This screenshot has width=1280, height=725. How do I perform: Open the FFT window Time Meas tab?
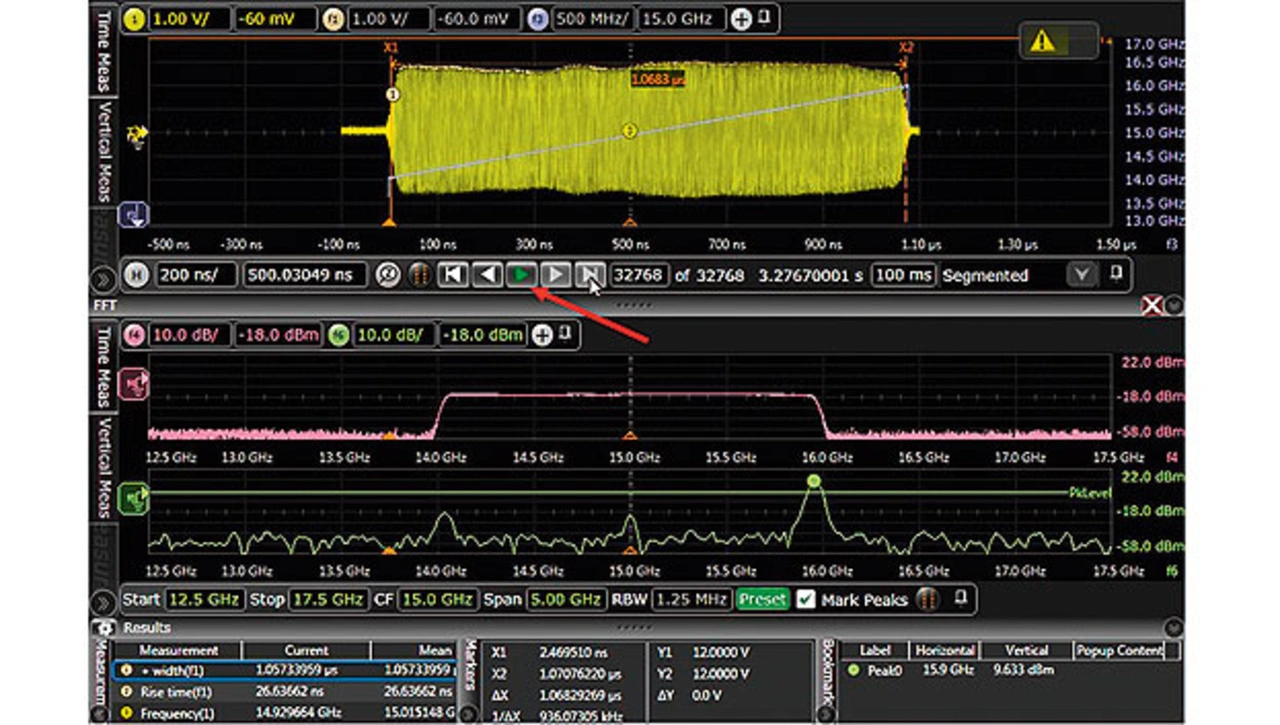104,367
